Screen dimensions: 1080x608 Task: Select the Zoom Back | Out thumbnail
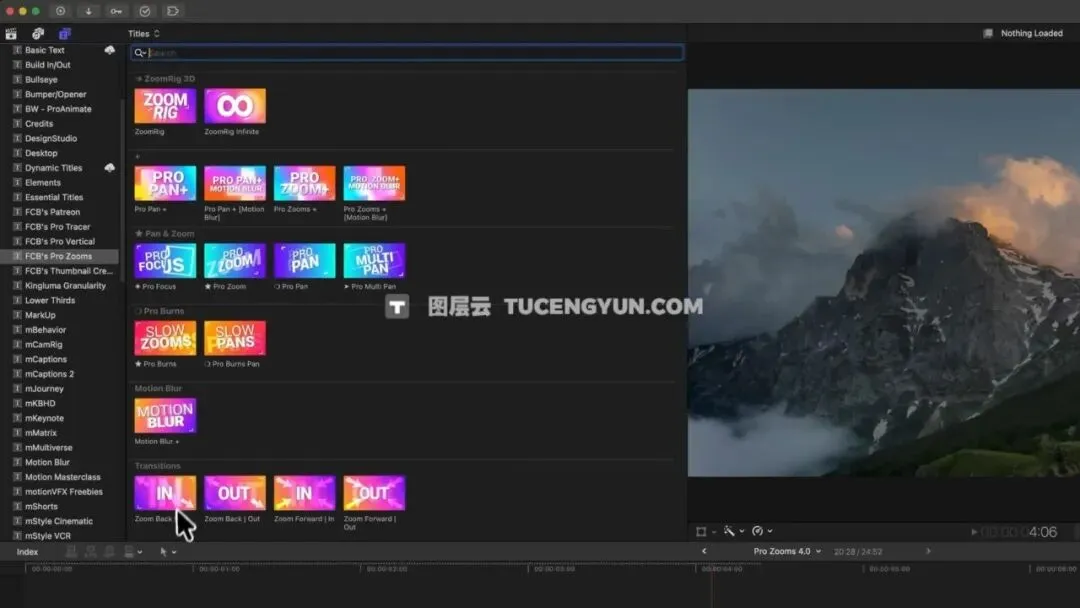[x=235, y=493]
